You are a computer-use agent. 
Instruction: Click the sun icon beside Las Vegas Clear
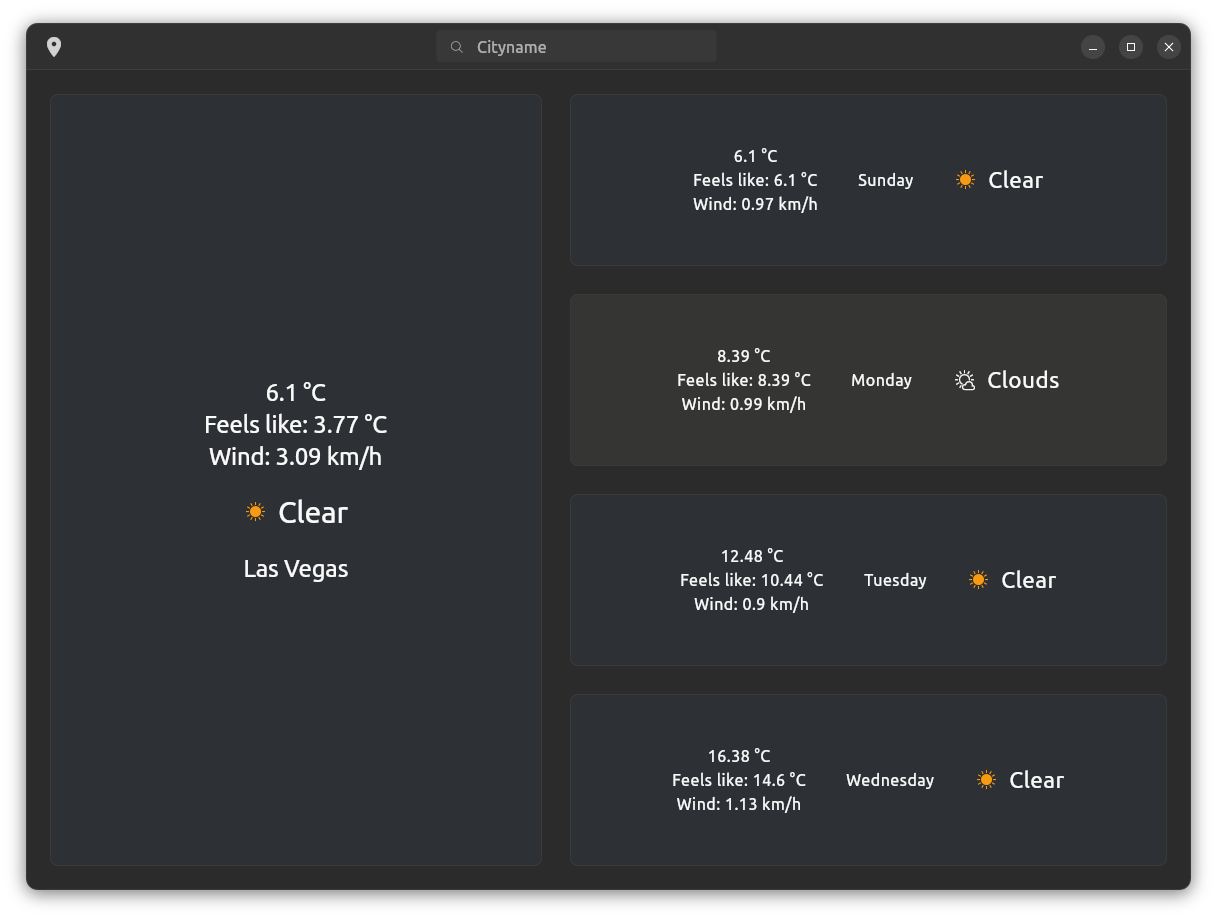tap(255, 512)
